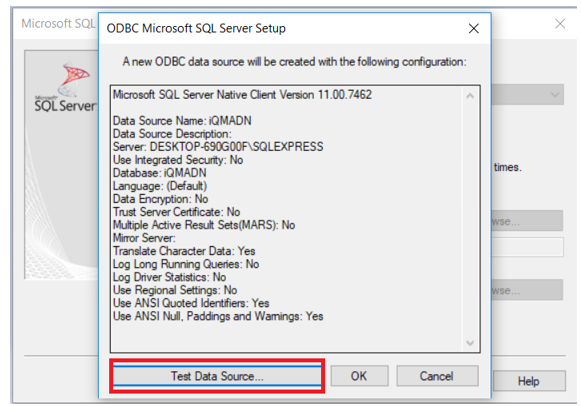Cancel the ODBC setup dialog
Viewport: 581px width, 406px height.
(437, 376)
